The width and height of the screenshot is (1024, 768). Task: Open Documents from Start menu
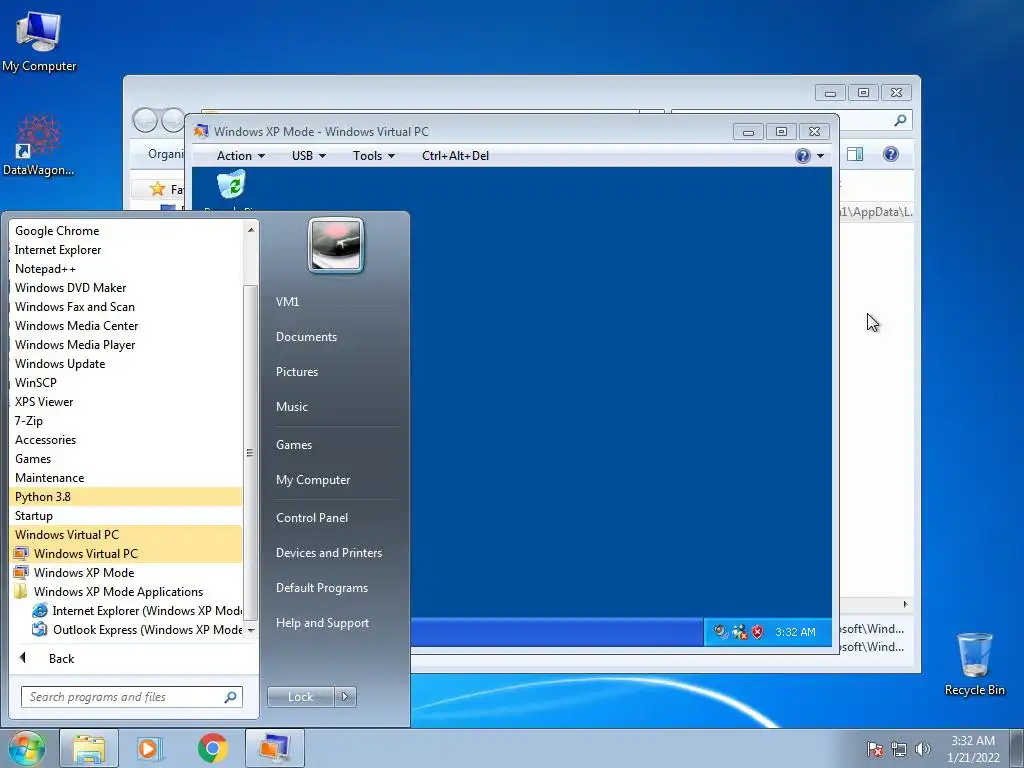pyautogui.click(x=306, y=336)
